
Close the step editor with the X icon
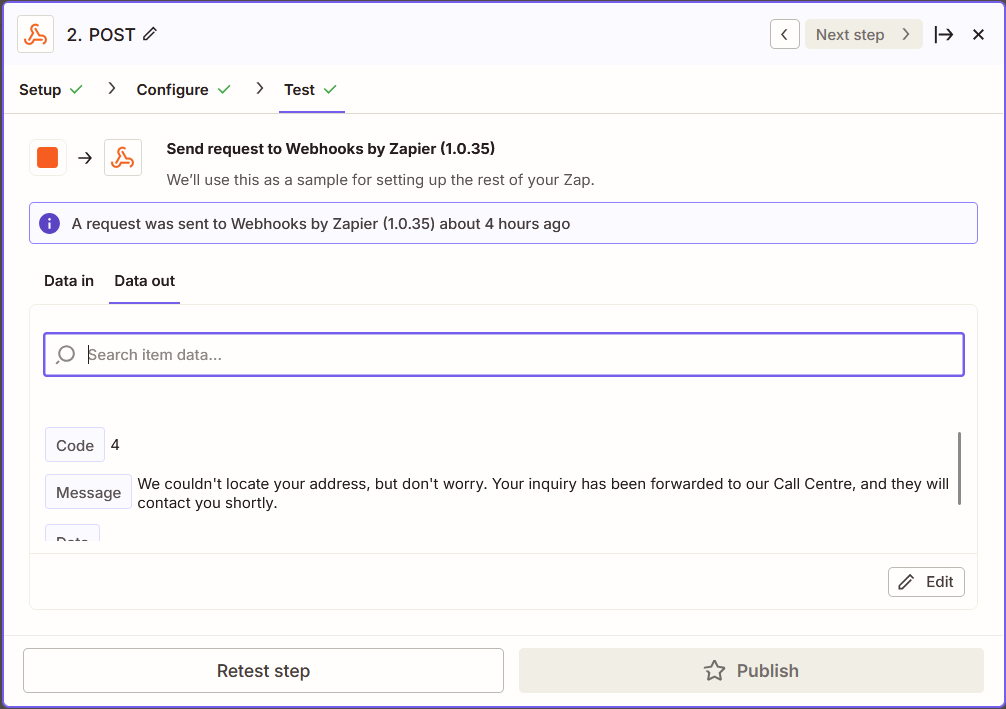pos(978,34)
